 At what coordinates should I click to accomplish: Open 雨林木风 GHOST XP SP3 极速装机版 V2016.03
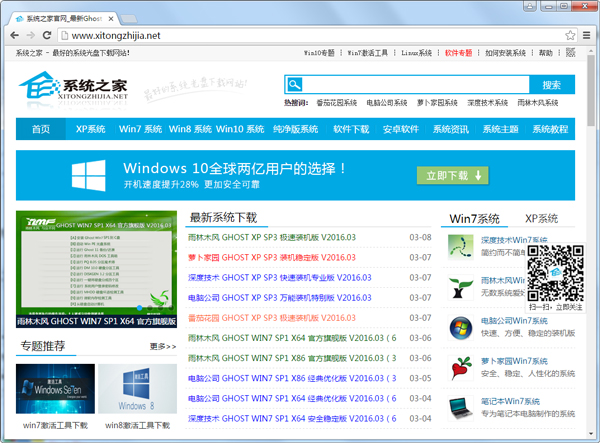272,238
